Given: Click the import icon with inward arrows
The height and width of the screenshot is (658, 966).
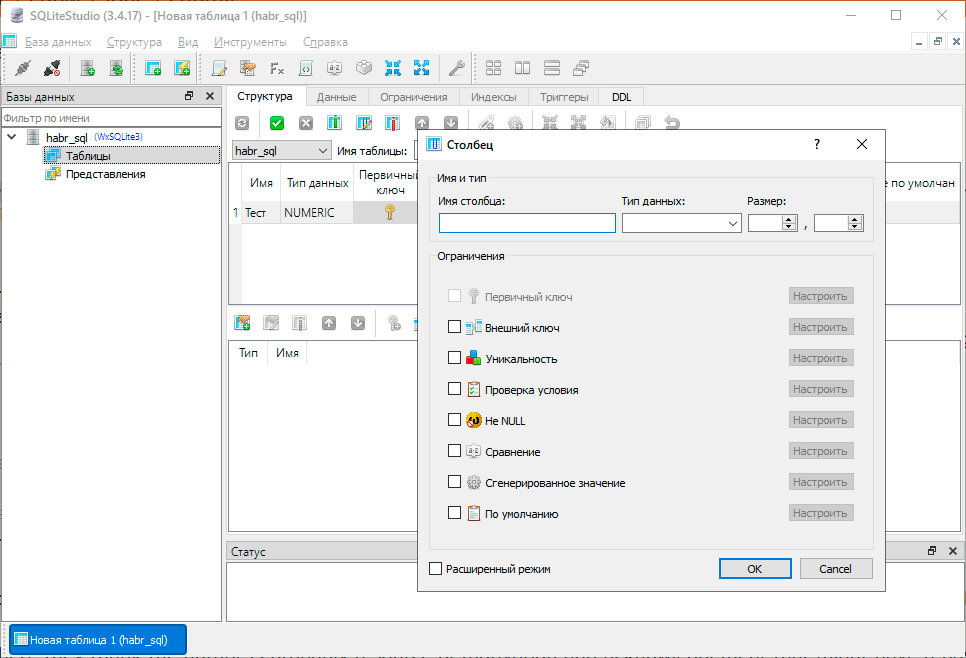Looking at the screenshot, I should click(x=392, y=68).
